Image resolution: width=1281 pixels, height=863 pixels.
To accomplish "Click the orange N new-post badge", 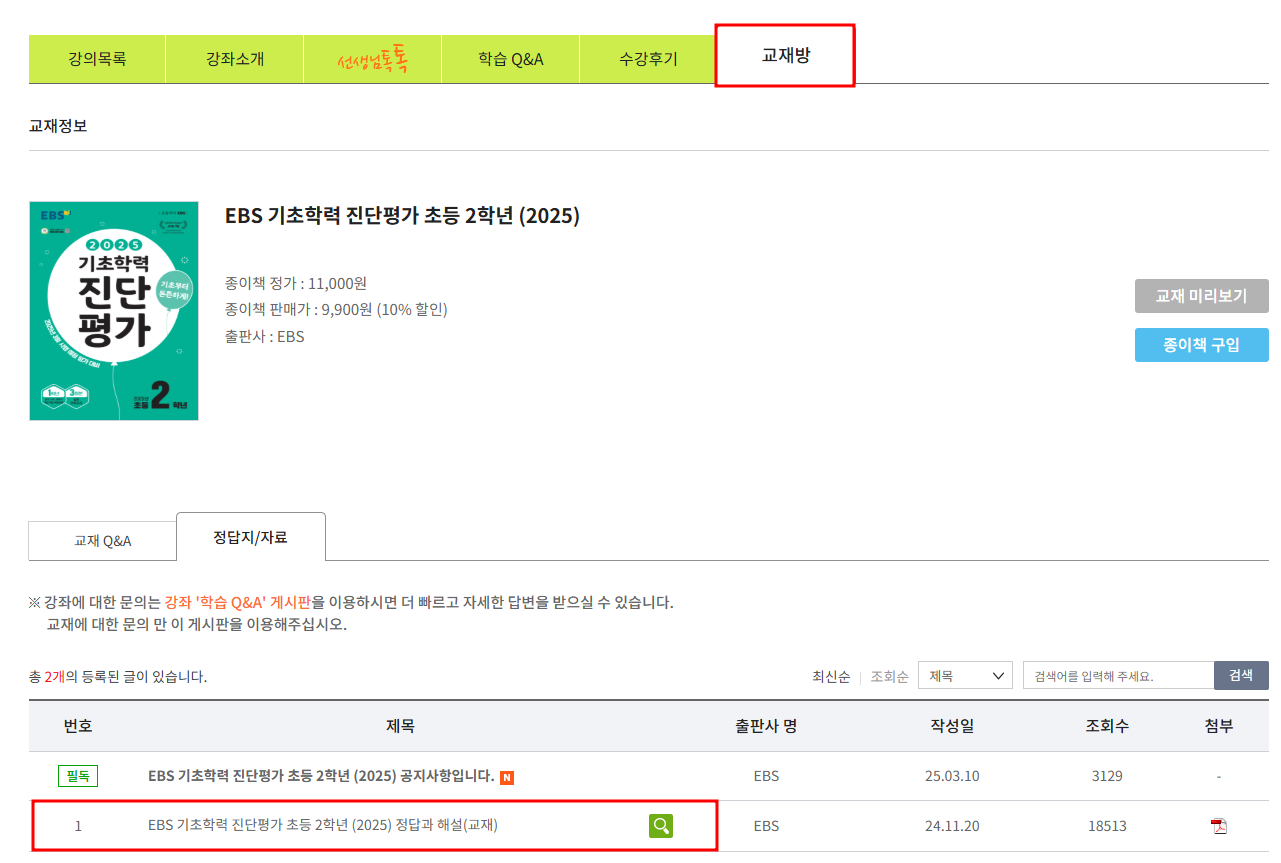I will tap(507, 777).
